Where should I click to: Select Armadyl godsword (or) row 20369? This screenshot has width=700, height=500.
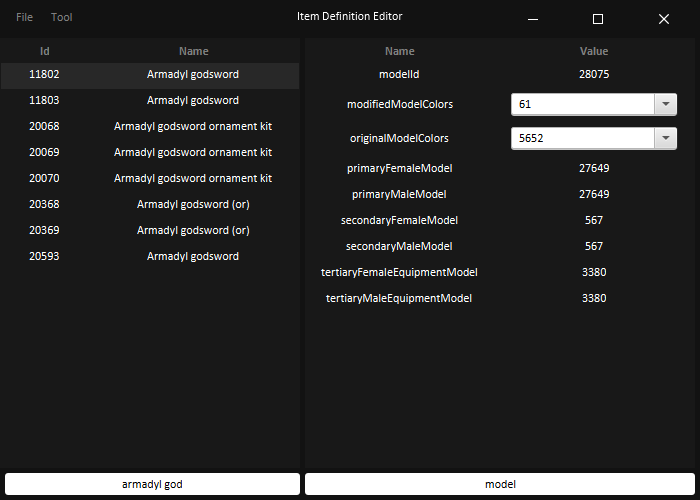(150, 230)
